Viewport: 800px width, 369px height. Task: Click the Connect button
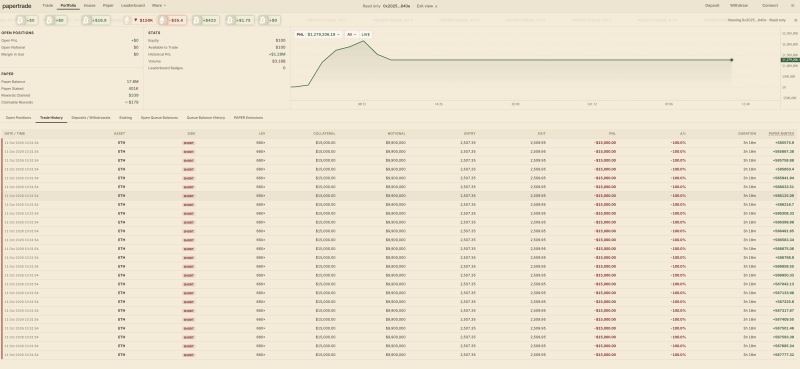pos(770,6)
